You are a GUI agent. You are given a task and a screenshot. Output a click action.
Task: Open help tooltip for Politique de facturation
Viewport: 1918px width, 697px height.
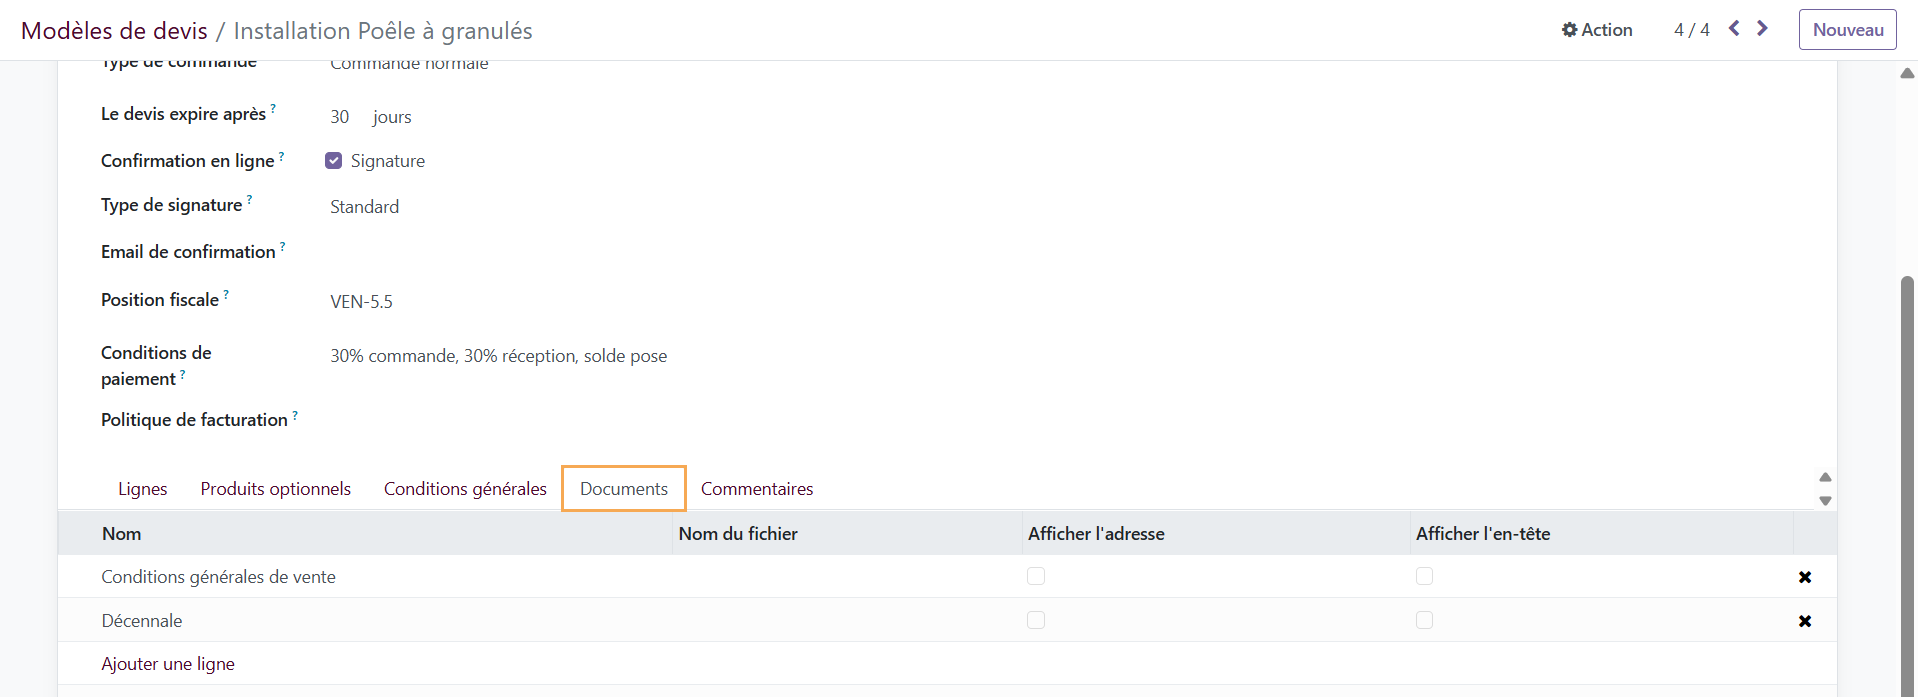[295, 415]
